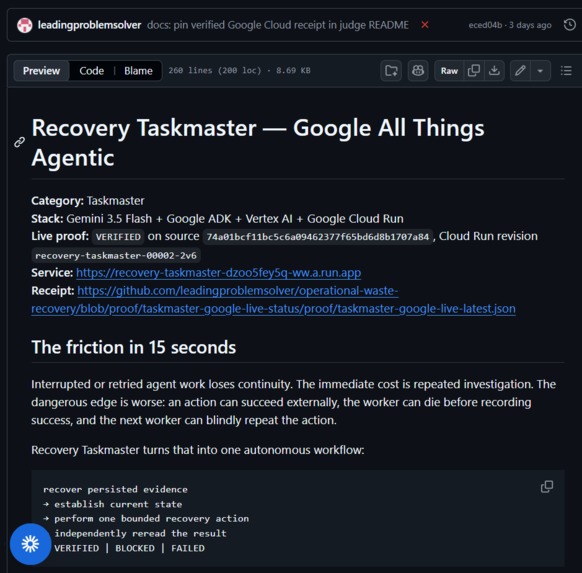The image size is (582, 573).
Task: Switch to the Blame tab
Action: [x=138, y=71]
